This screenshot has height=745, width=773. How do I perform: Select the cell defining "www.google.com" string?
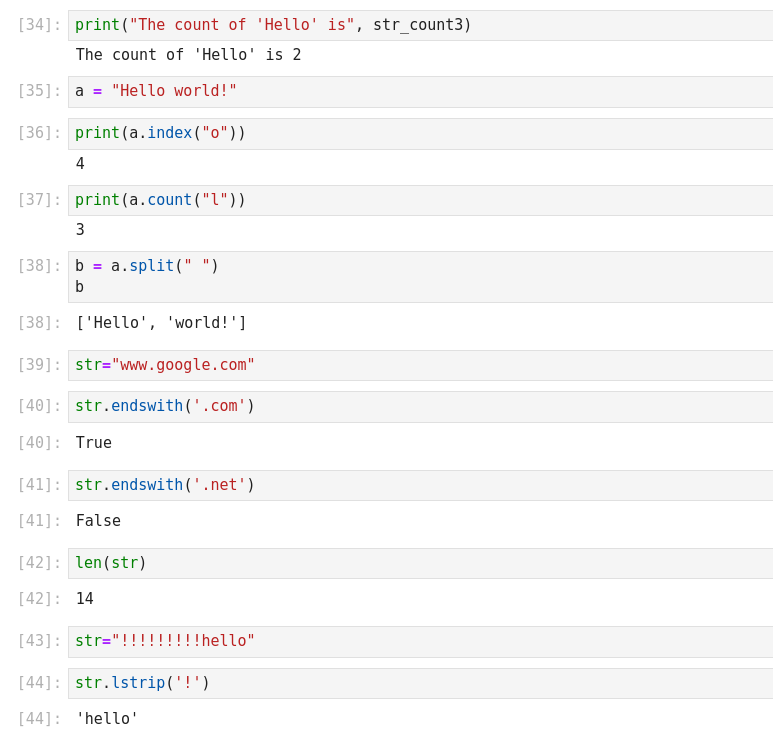click(420, 365)
